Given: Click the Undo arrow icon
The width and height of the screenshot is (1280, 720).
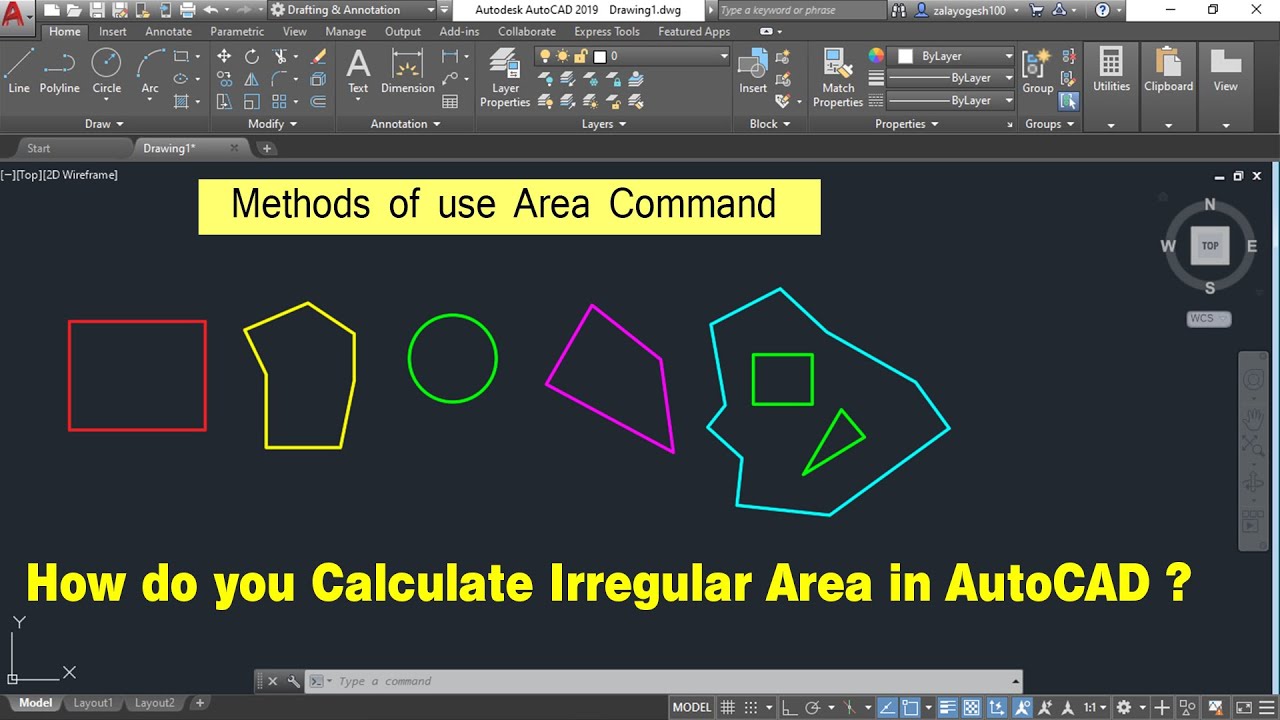Looking at the screenshot, I should click(x=210, y=10).
